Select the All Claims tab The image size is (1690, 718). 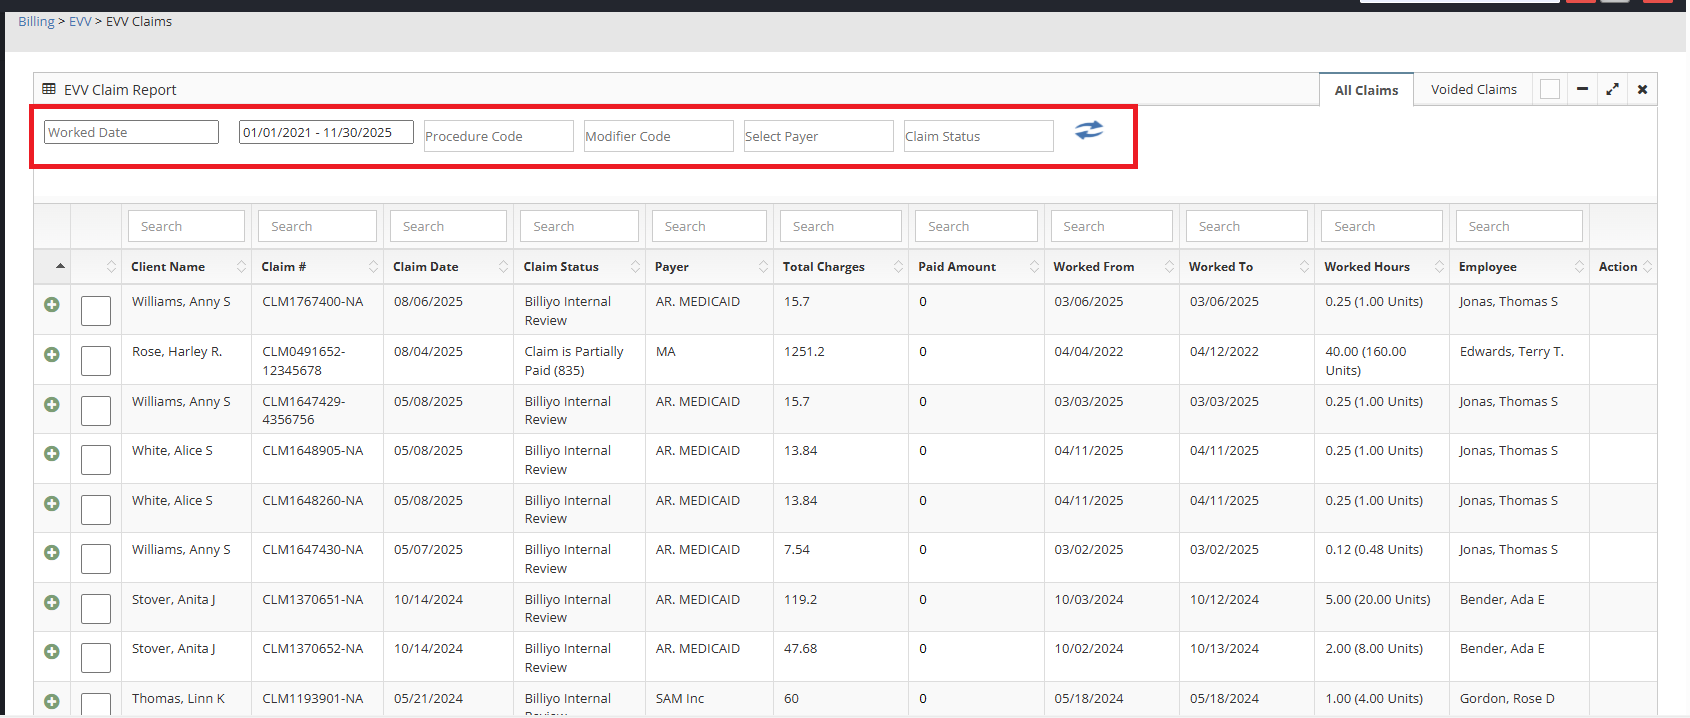tap(1366, 90)
